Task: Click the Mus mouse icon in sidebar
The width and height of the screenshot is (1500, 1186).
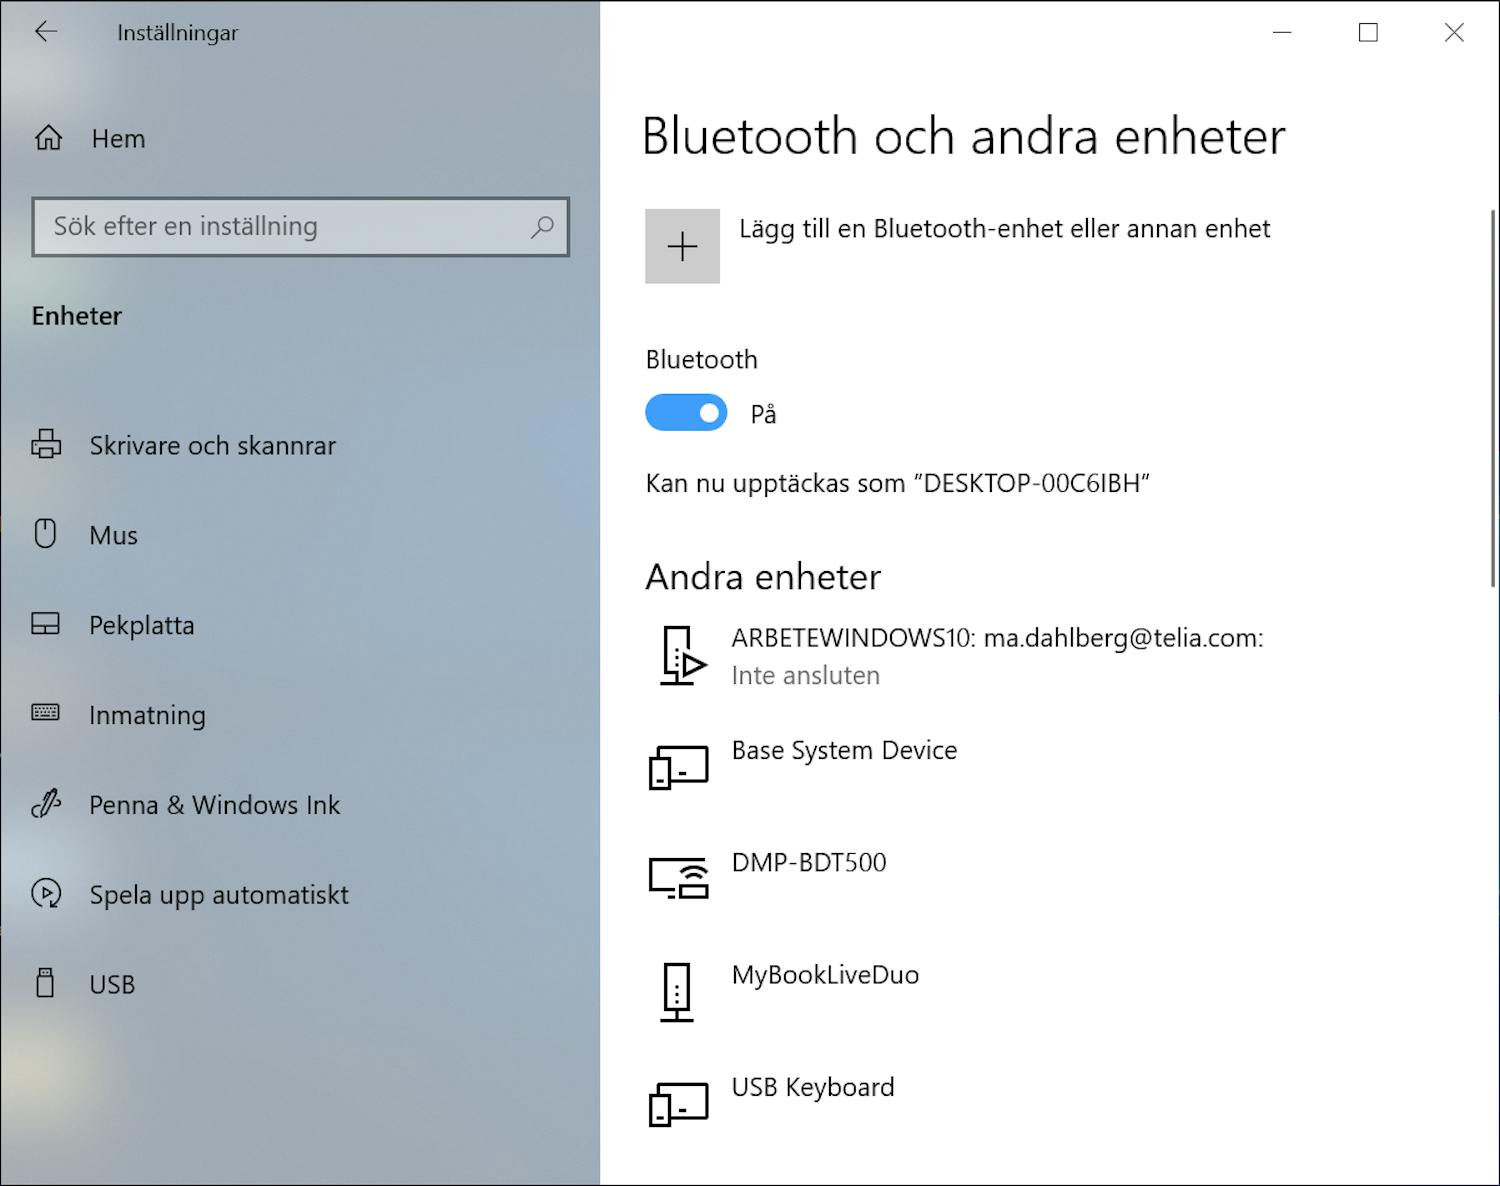Action: [45, 534]
